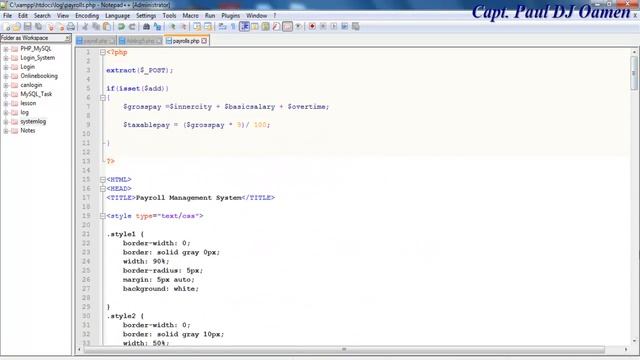The height and width of the screenshot is (360, 640).
Task: Click the New file toolbar icon
Action: coord(7,27)
